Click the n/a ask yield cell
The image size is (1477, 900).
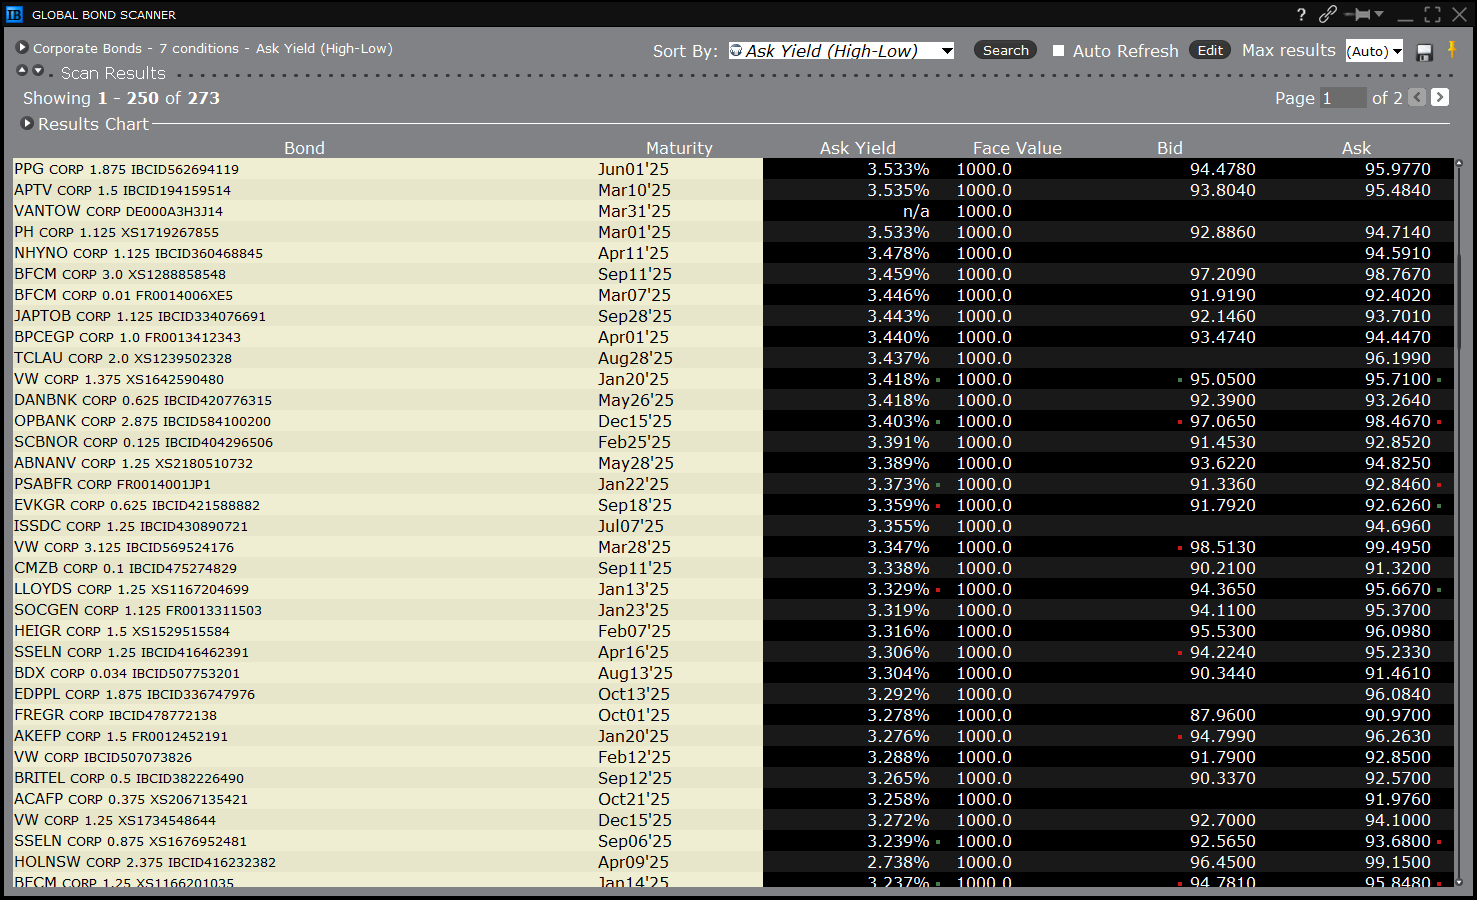tap(916, 211)
